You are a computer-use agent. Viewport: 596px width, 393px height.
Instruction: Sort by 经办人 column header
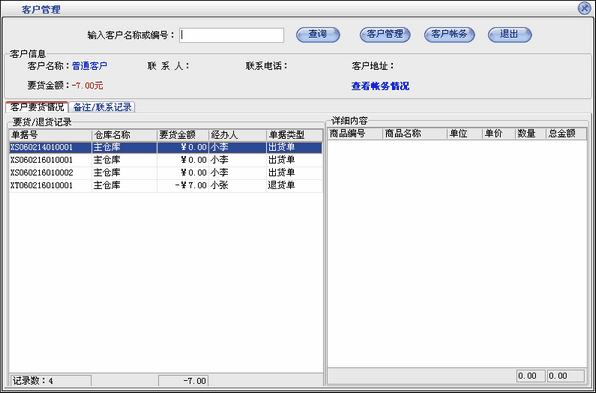pyautogui.click(x=238, y=135)
